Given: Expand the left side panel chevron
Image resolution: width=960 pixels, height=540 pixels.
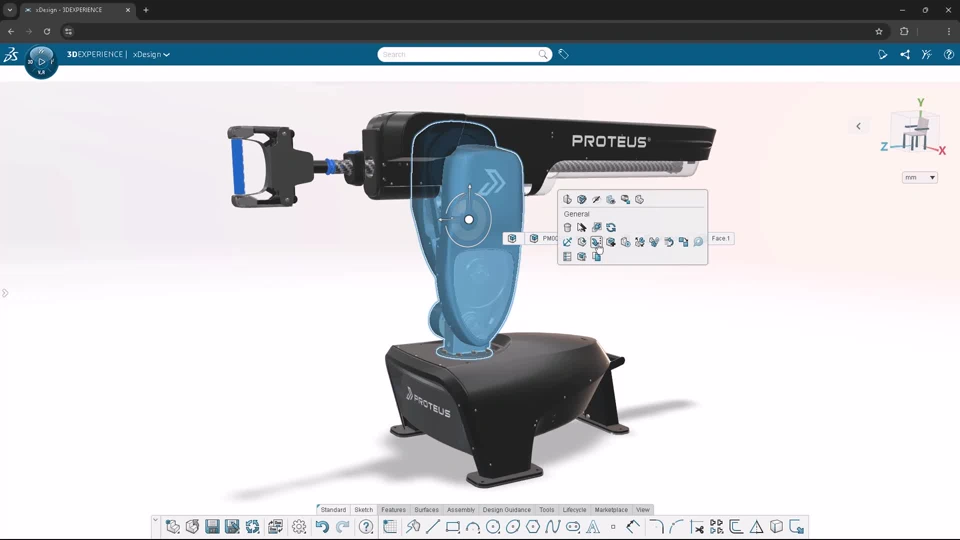Looking at the screenshot, I should click(x=5, y=293).
